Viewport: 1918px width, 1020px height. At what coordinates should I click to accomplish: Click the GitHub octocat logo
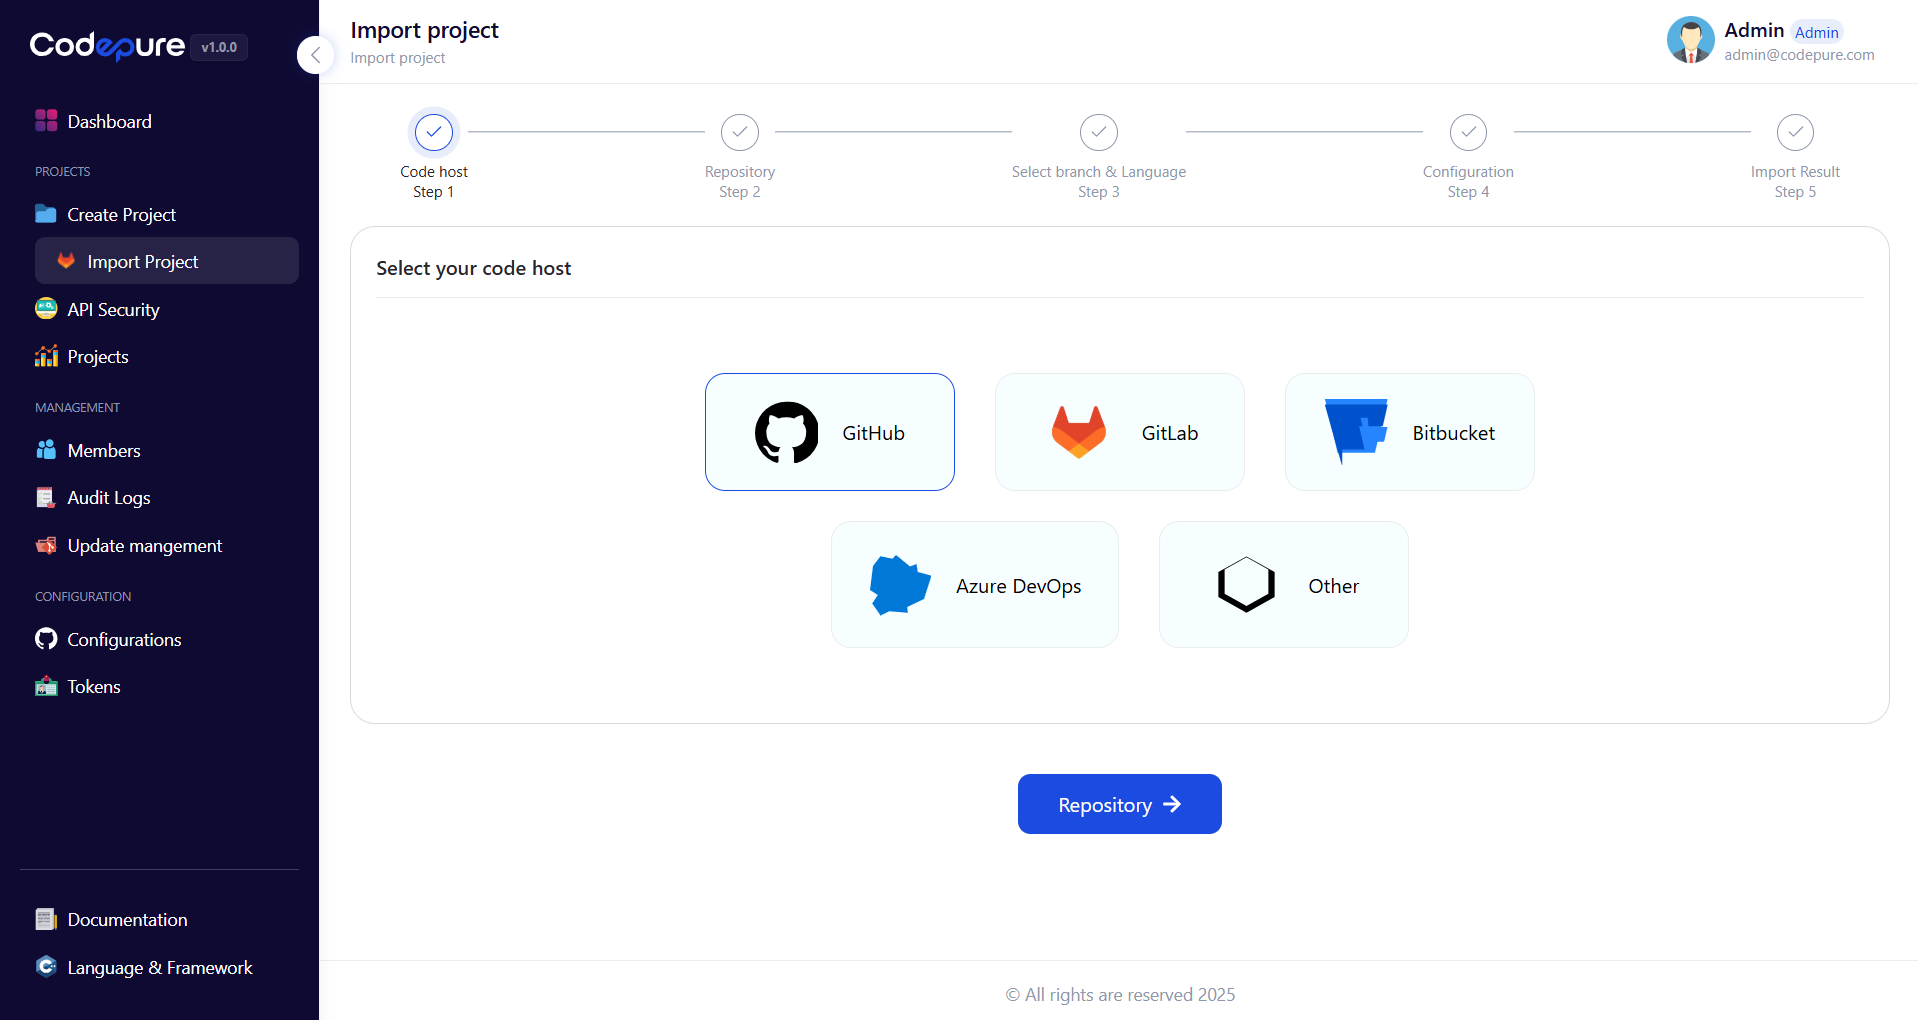pyautogui.click(x=787, y=432)
